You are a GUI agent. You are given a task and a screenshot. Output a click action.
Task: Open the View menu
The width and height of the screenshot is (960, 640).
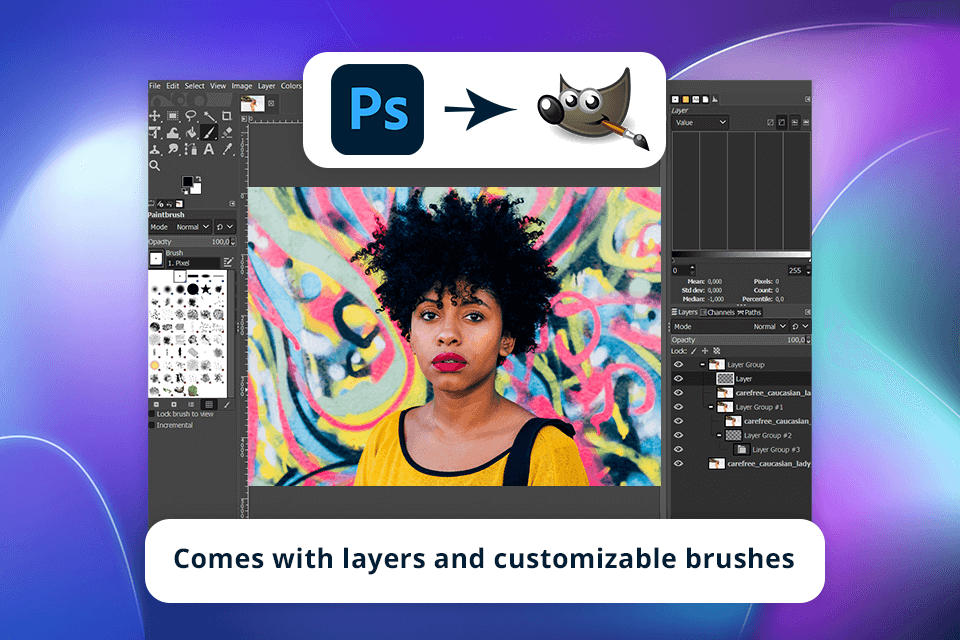point(218,86)
